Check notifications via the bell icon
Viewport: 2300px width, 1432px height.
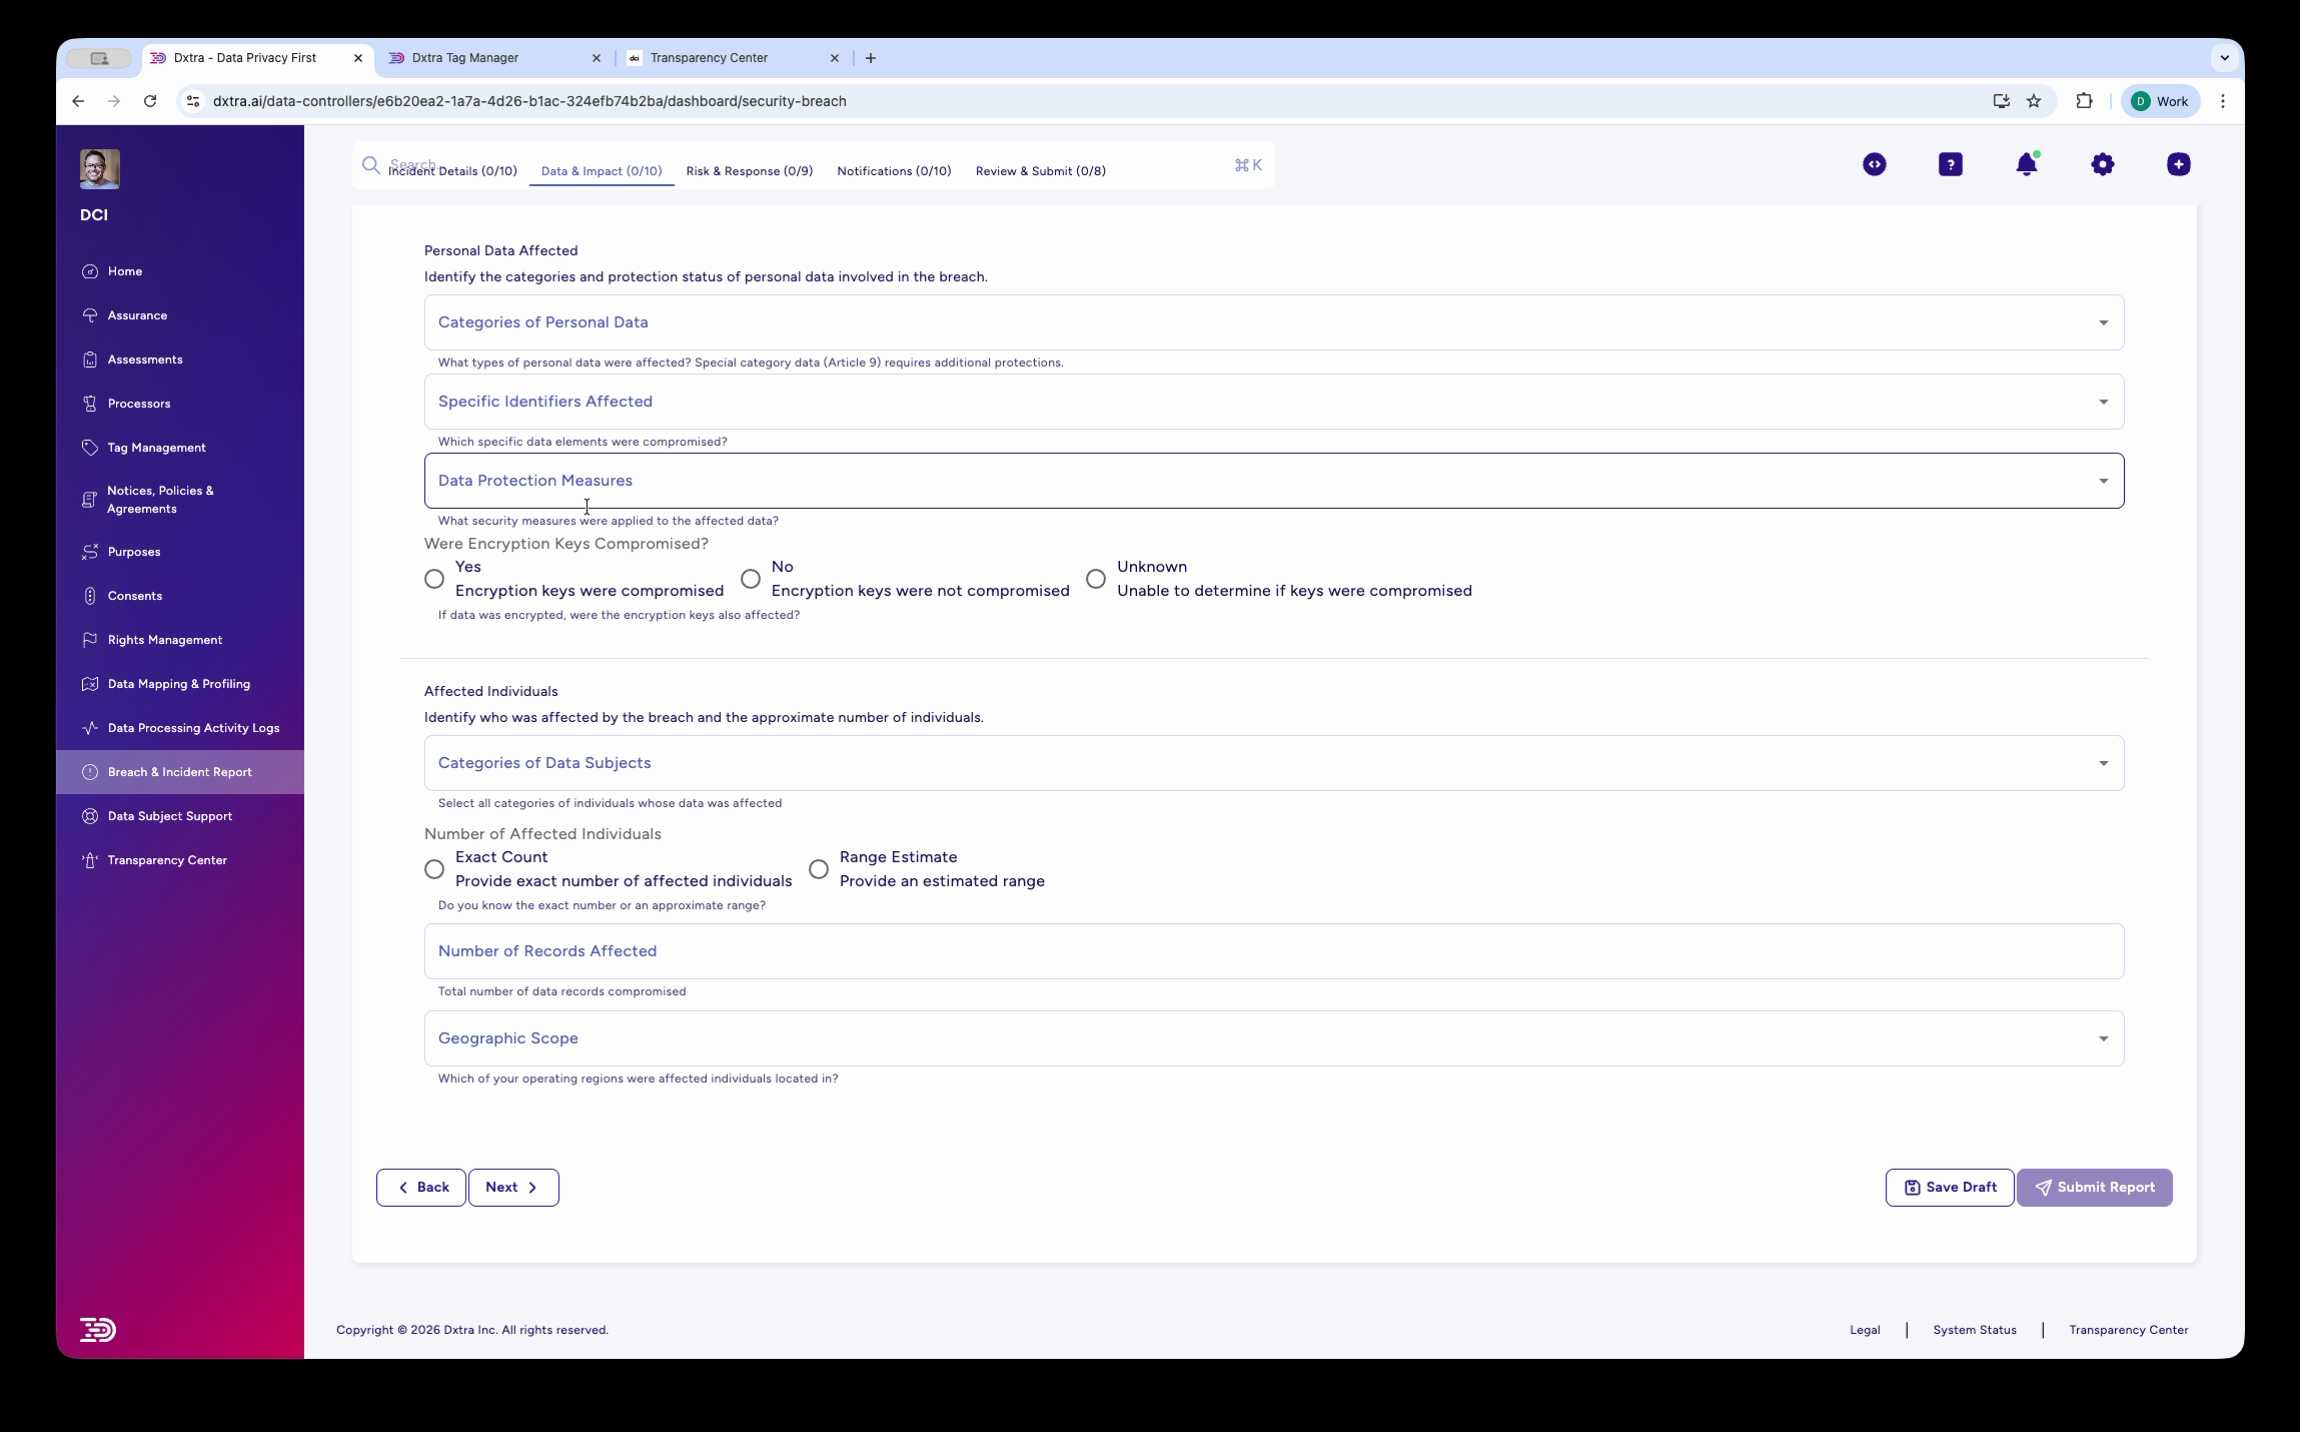tap(2027, 164)
